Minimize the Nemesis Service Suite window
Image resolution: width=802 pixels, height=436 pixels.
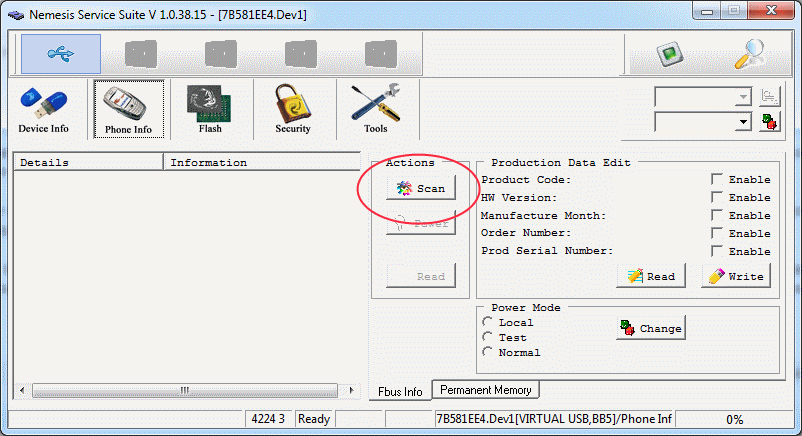coord(707,11)
